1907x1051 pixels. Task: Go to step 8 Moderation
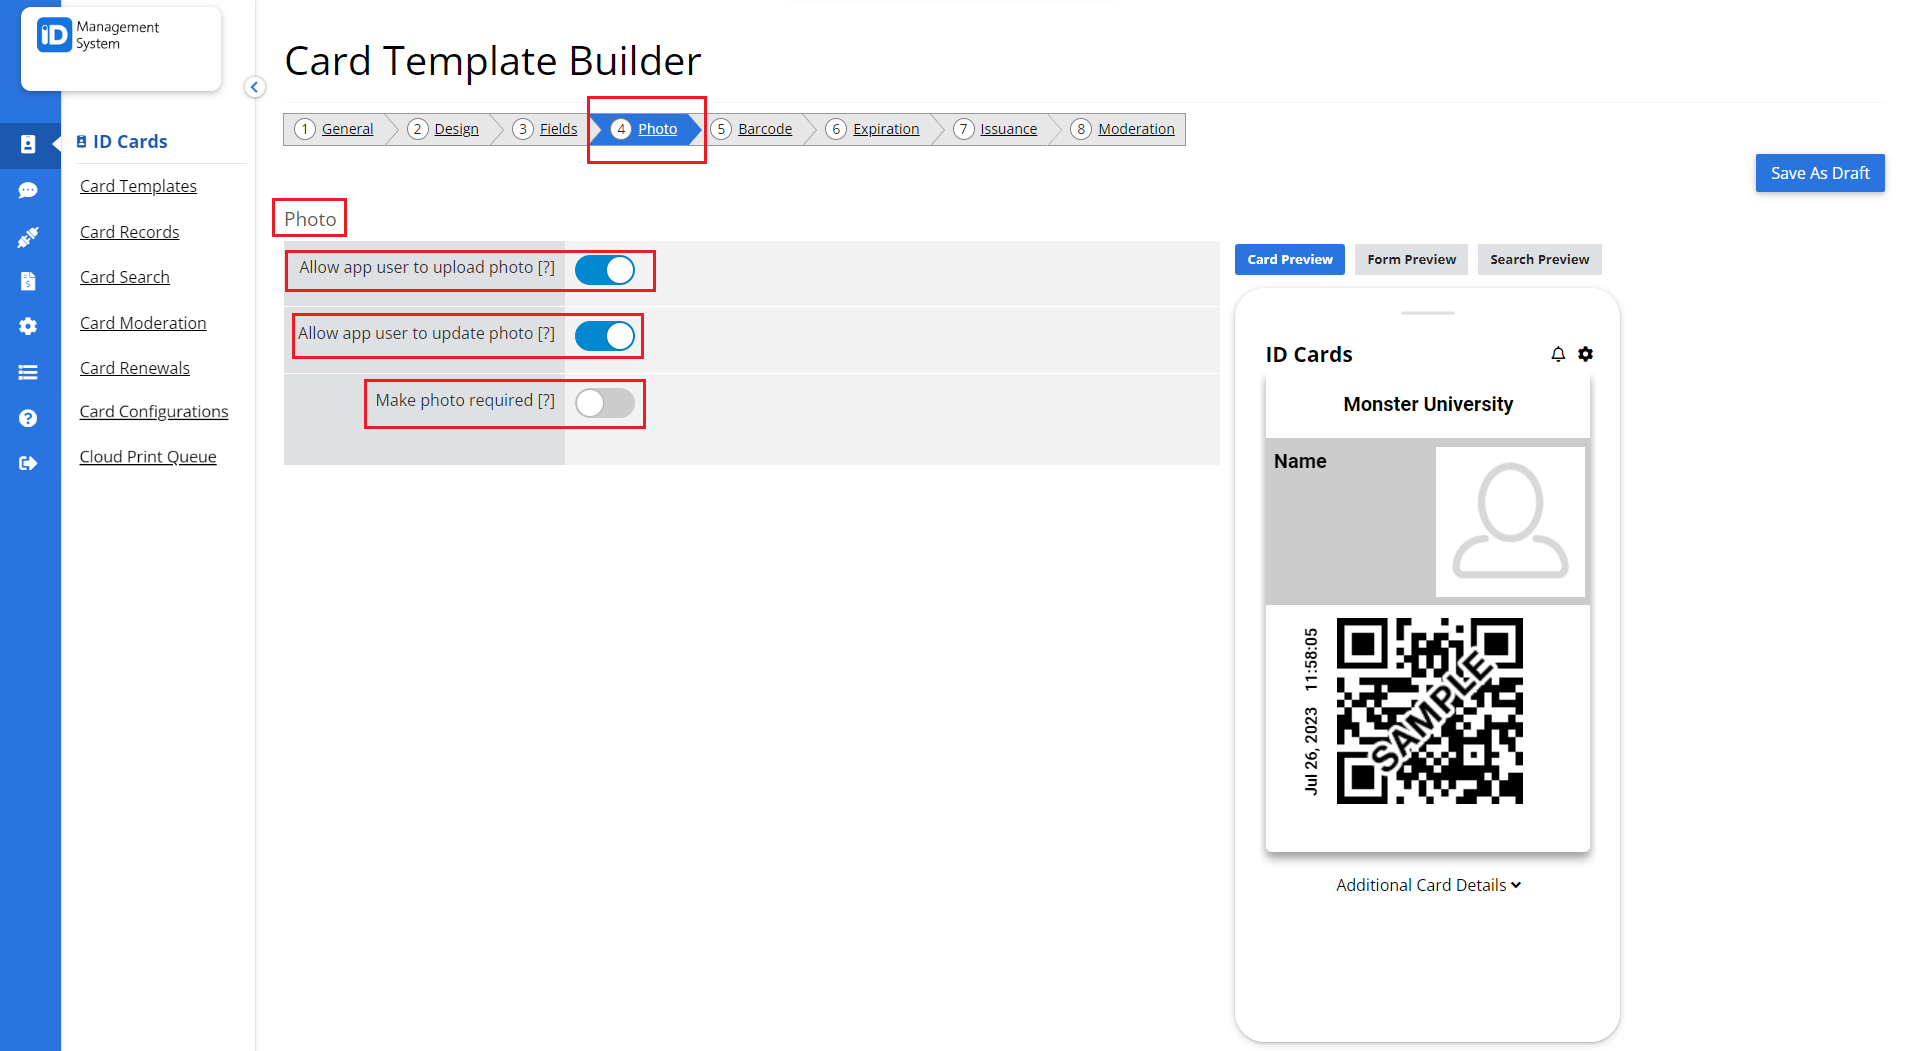tap(1122, 129)
